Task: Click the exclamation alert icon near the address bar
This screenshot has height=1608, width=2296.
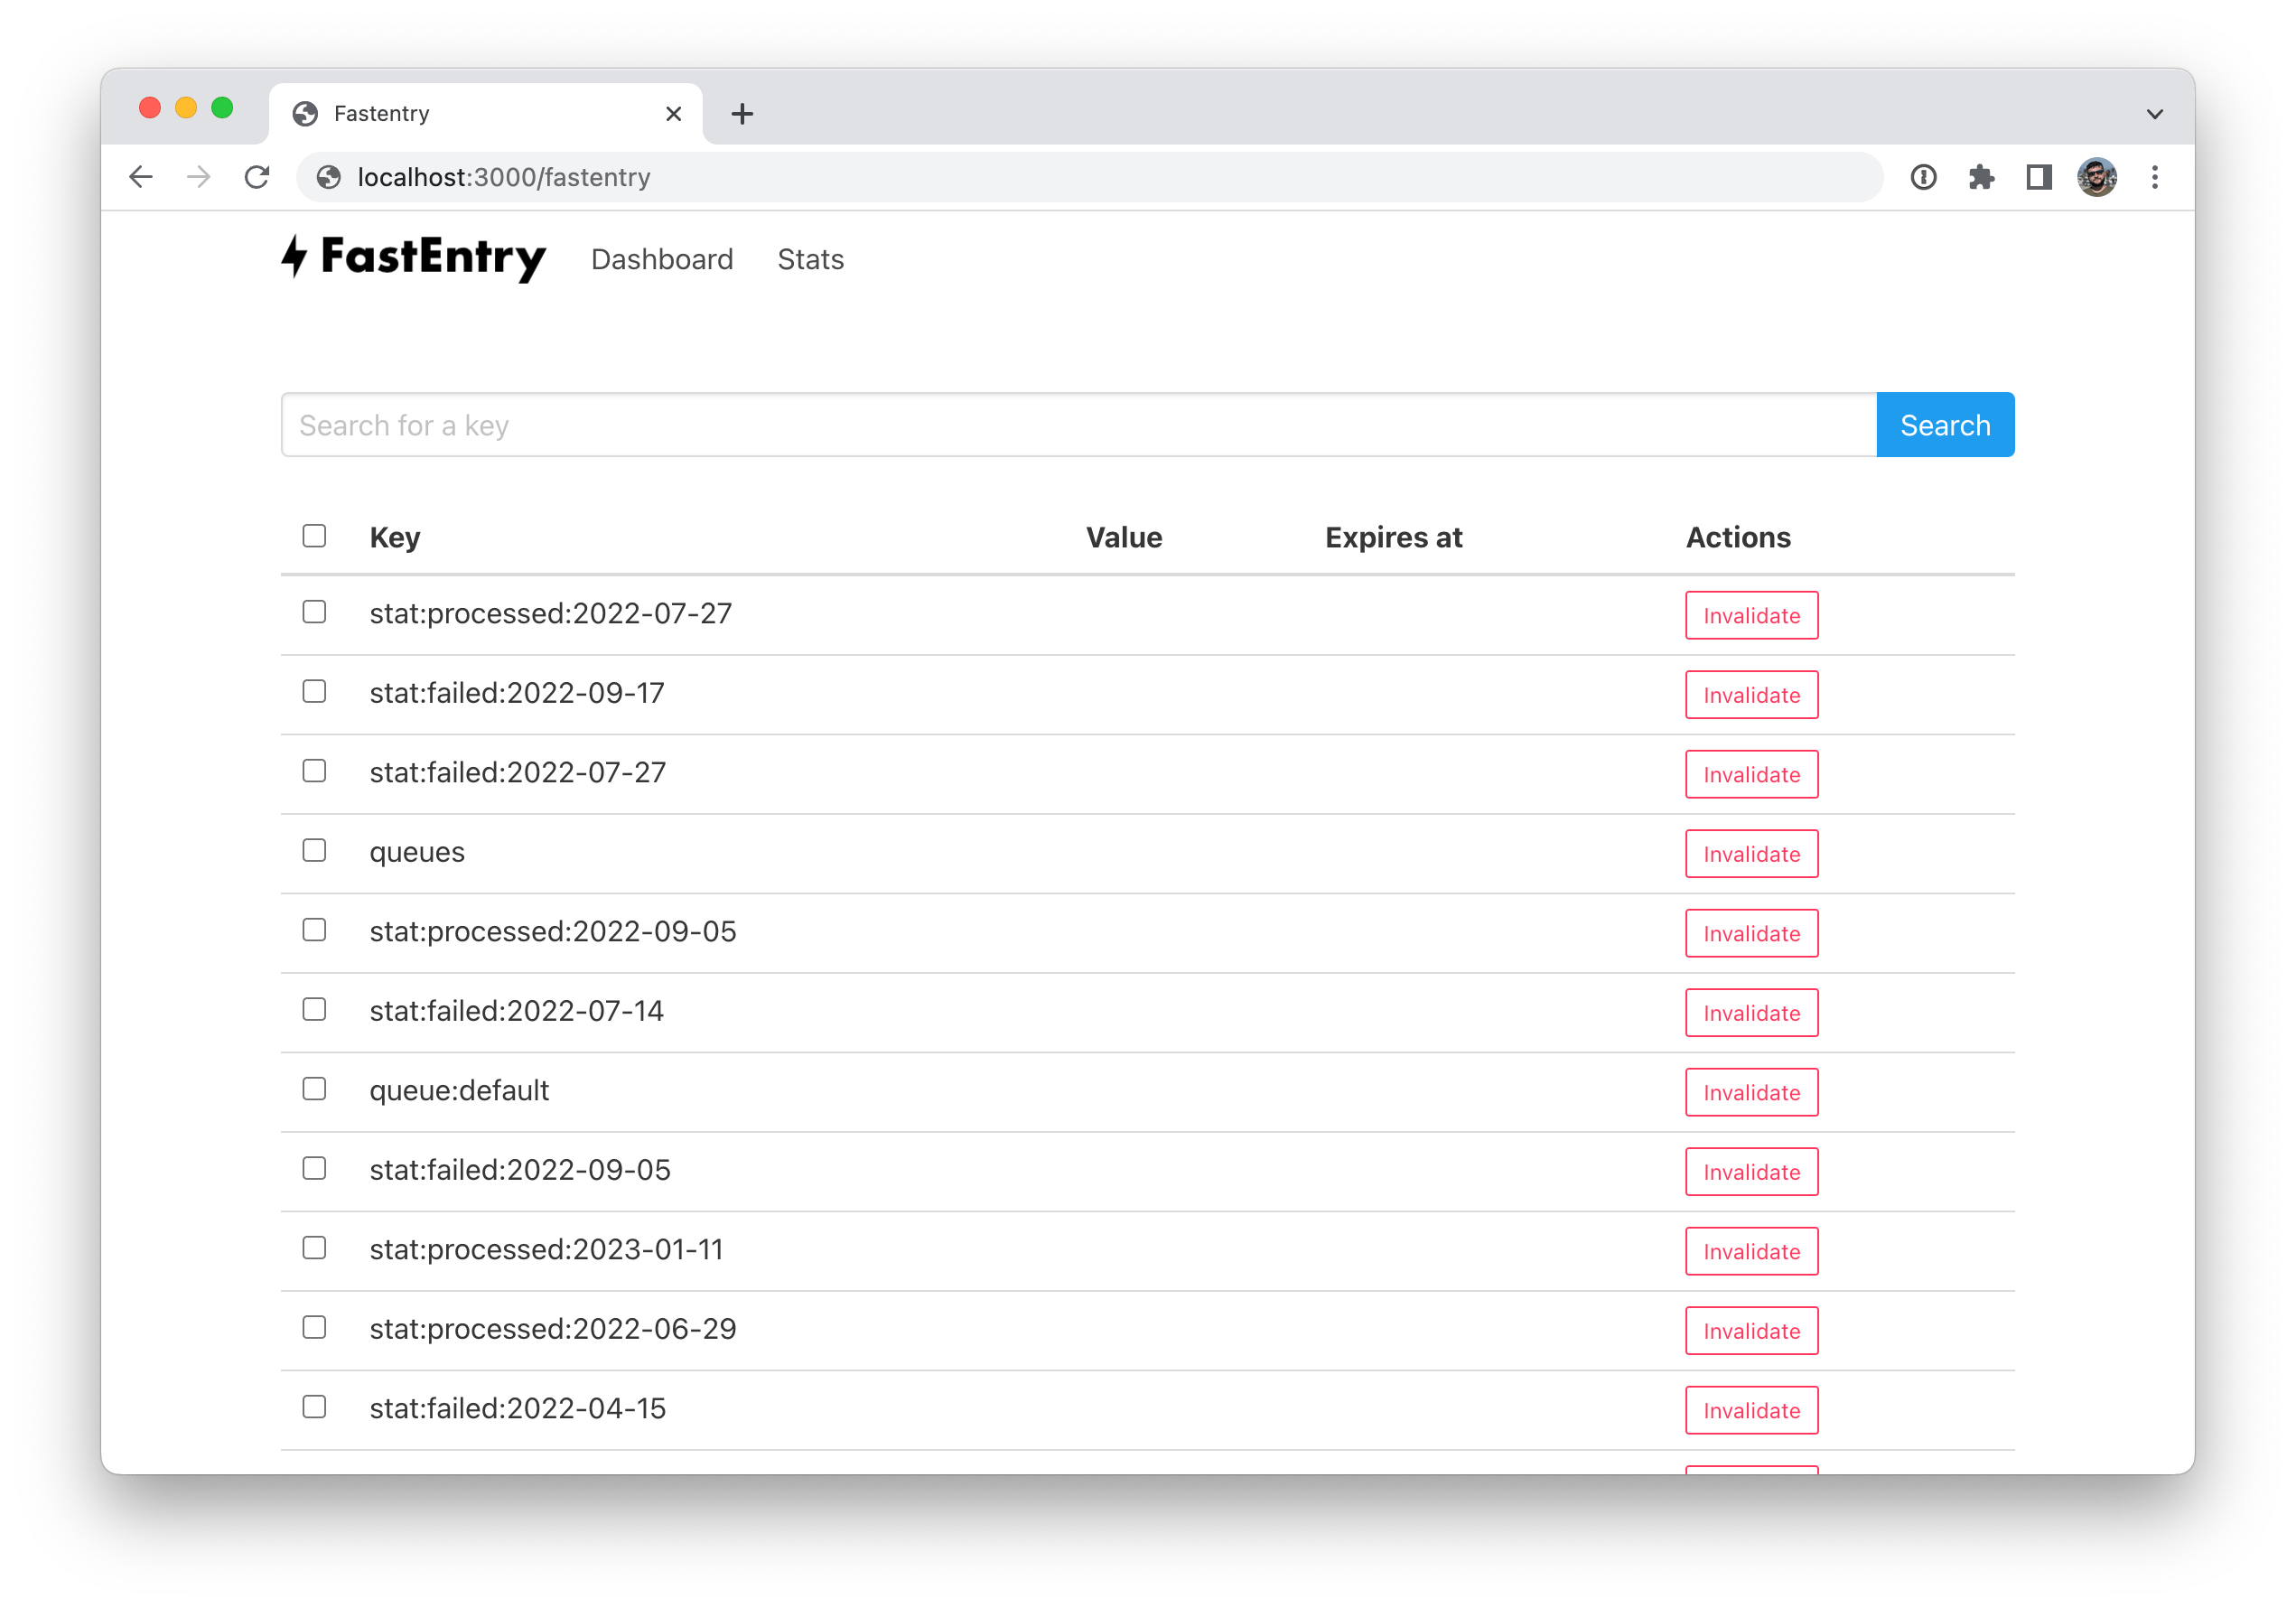Action: point(1923,177)
